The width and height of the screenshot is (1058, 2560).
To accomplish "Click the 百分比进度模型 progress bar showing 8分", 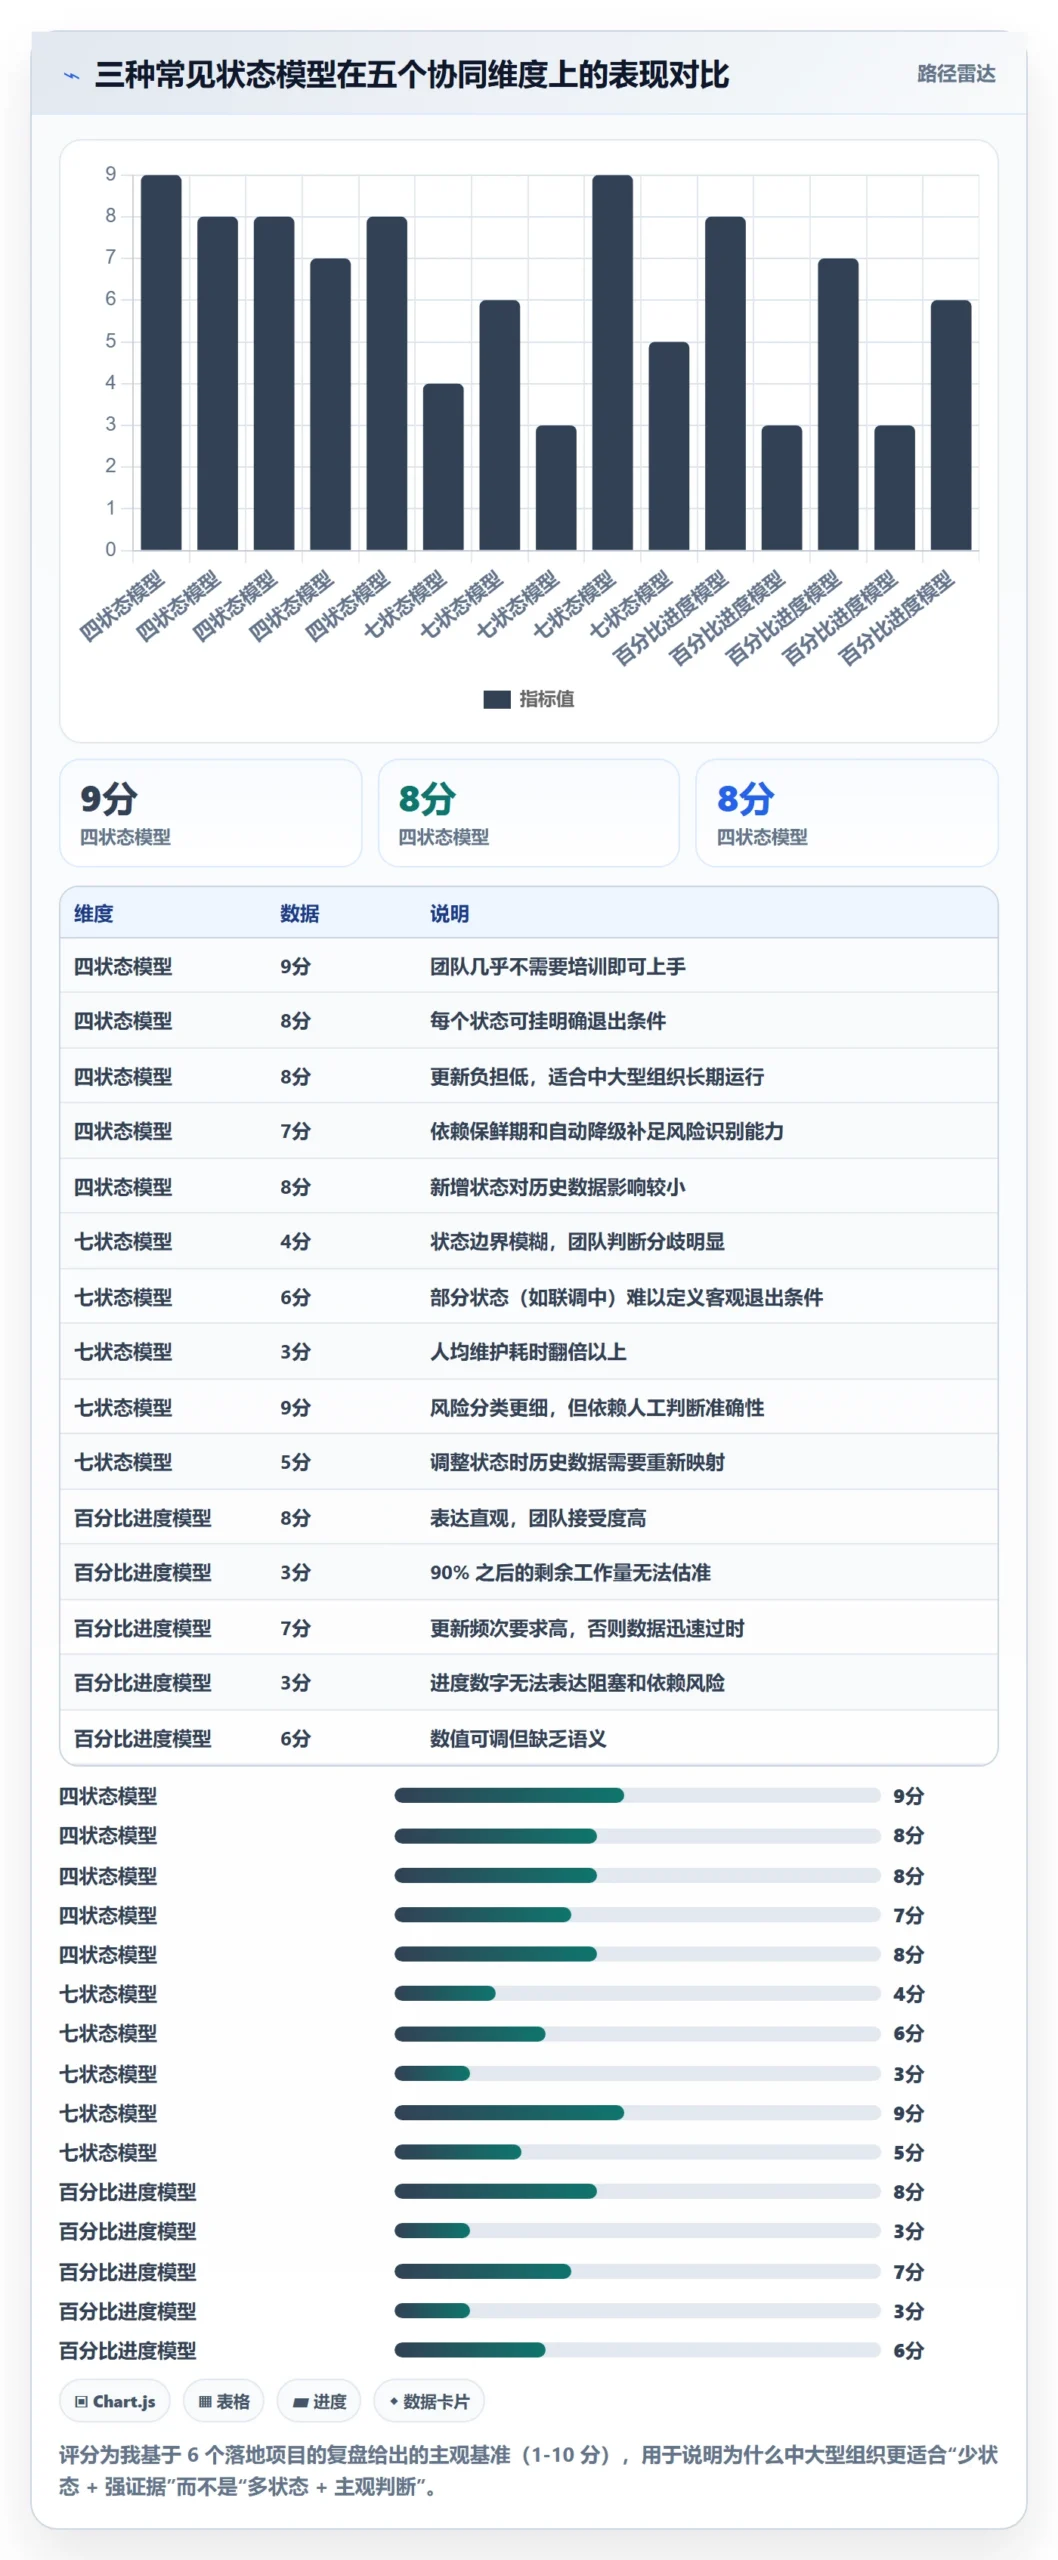I will tap(637, 2191).
